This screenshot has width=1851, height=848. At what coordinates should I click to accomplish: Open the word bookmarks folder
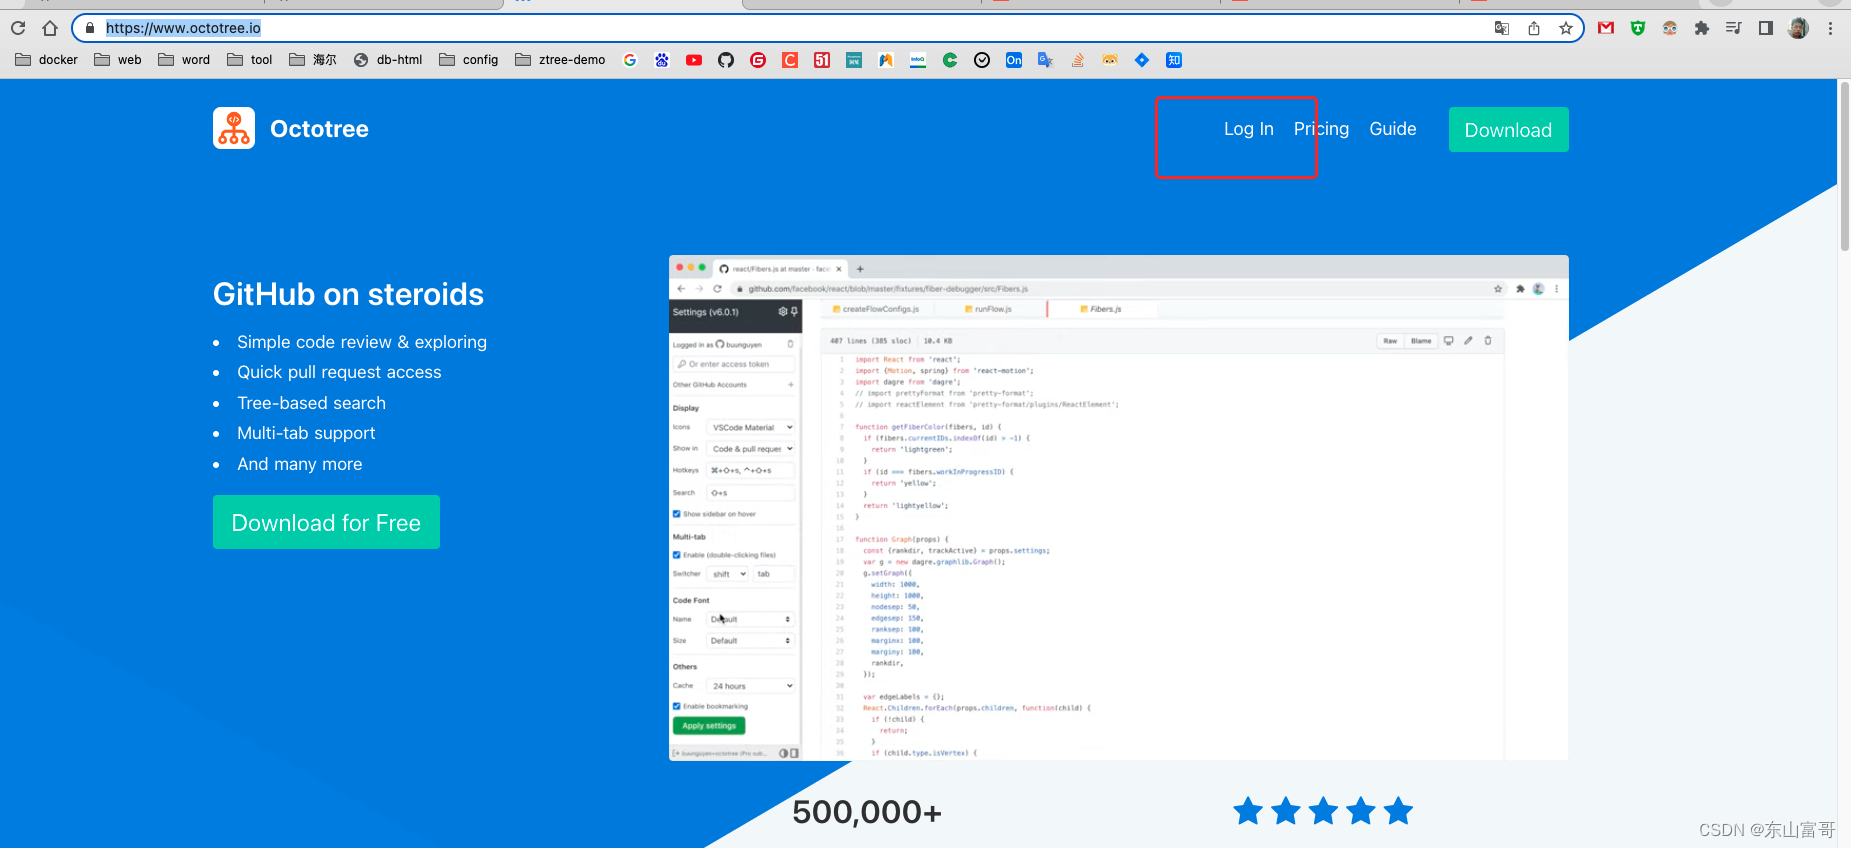(184, 60)
